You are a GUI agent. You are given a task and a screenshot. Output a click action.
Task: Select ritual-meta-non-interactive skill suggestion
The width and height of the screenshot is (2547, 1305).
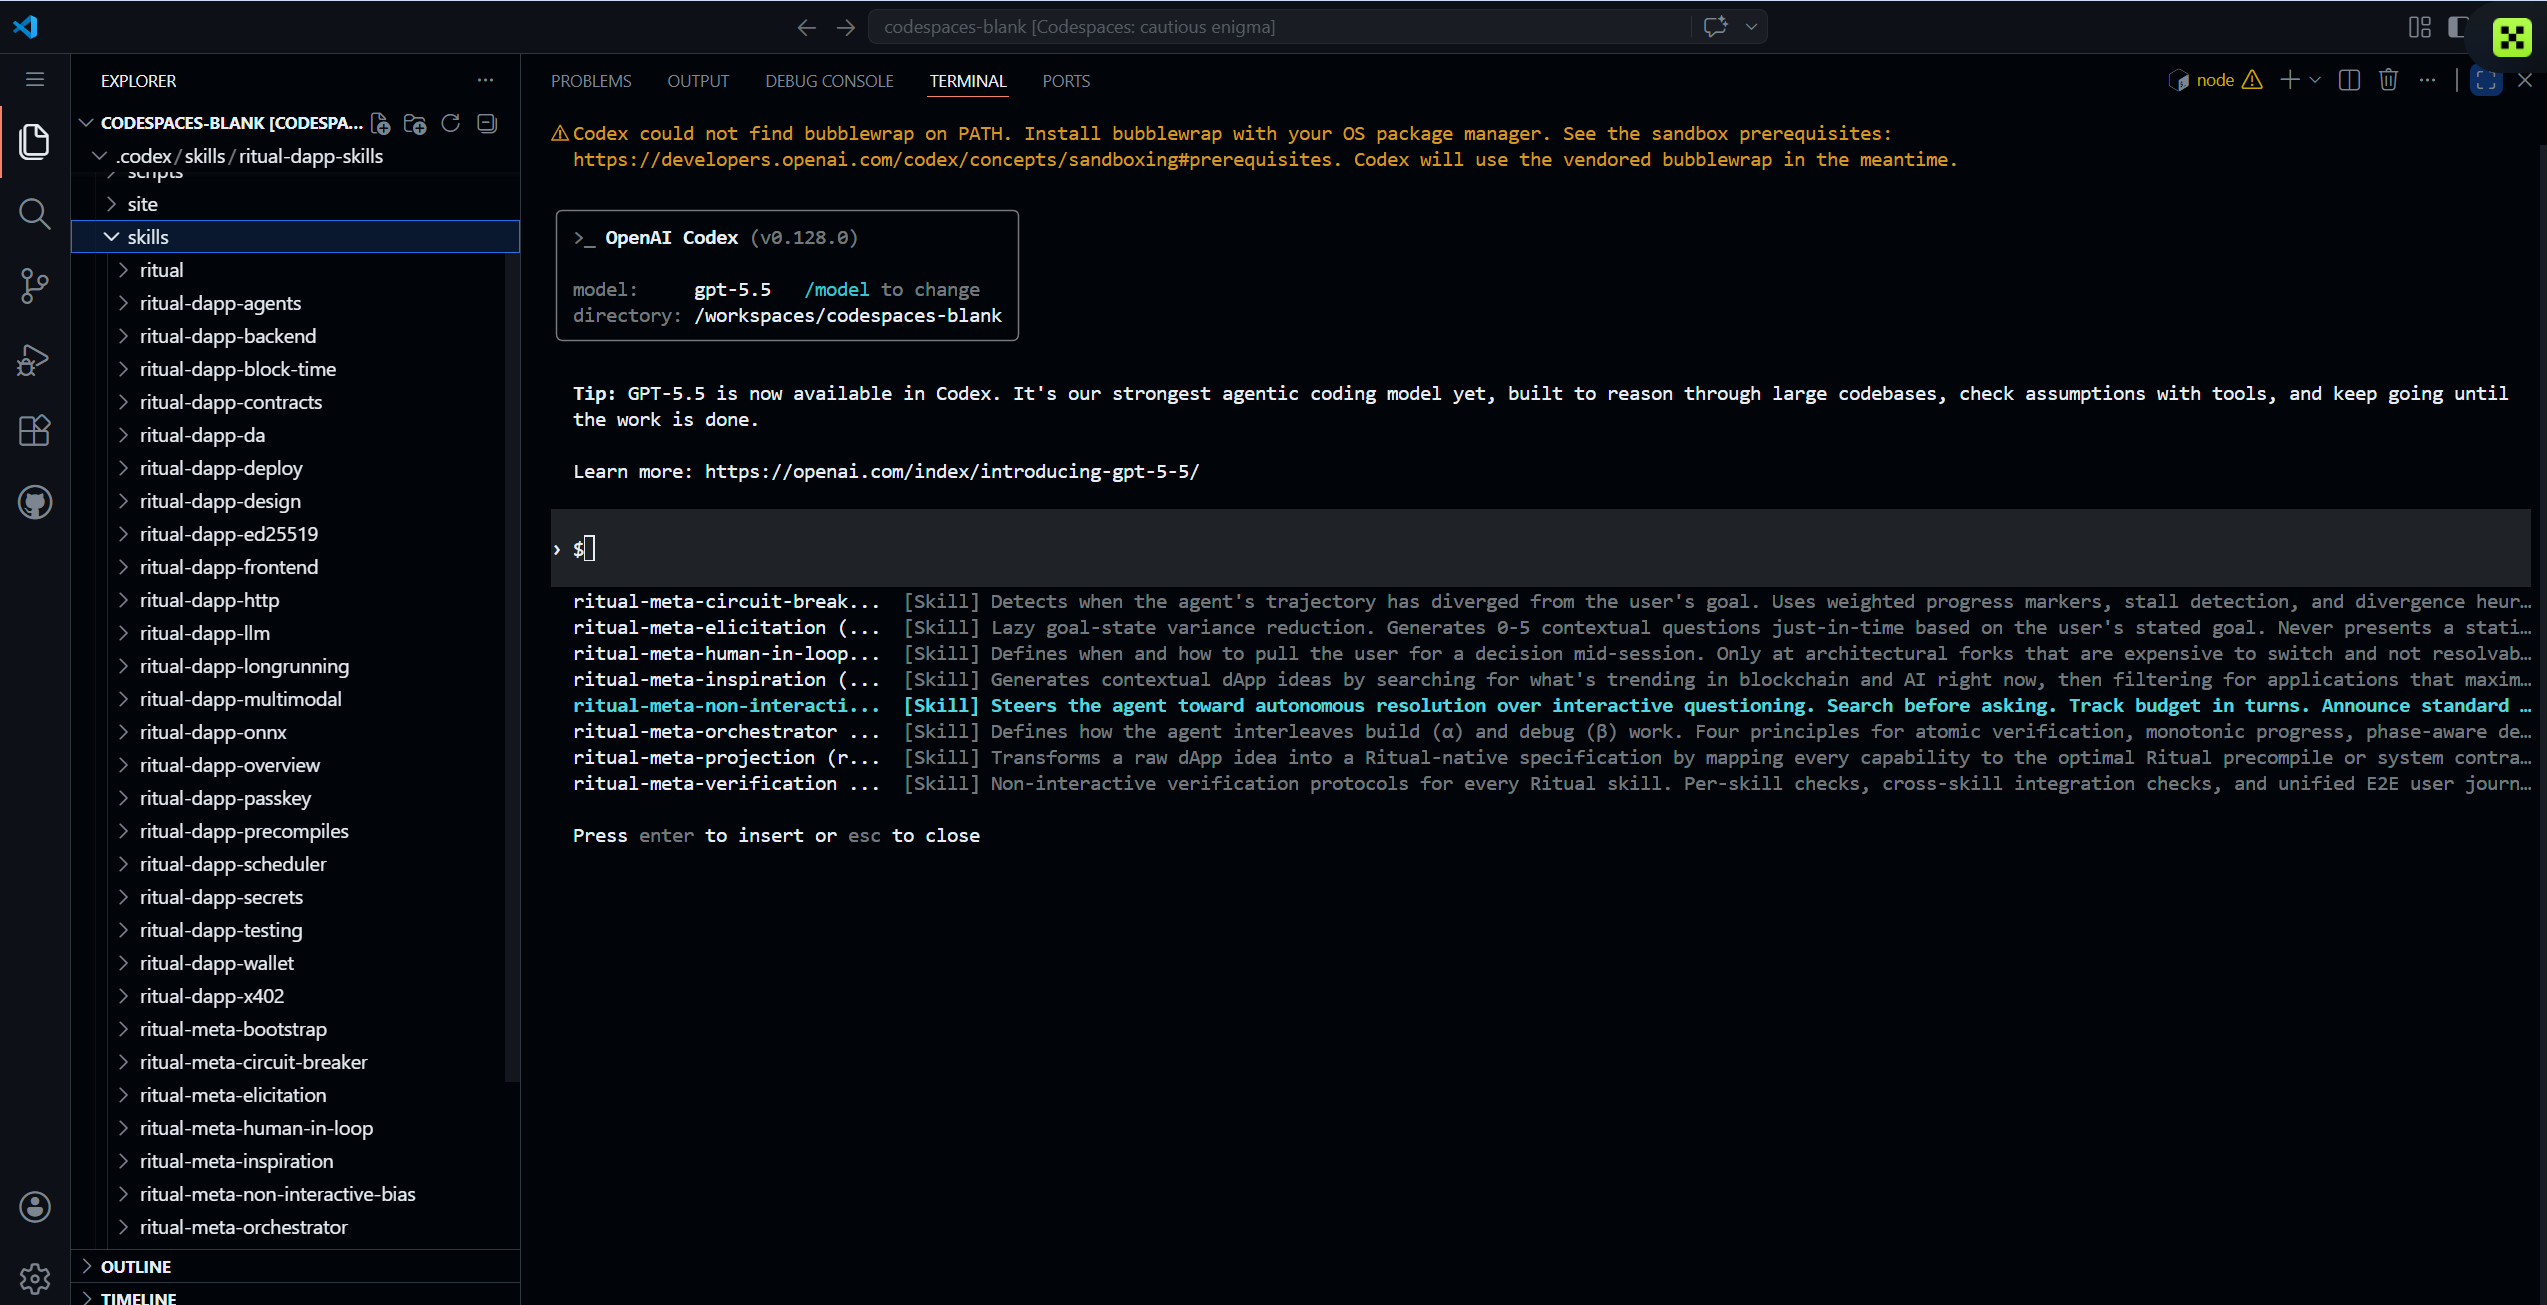[x=1550, y=706]
